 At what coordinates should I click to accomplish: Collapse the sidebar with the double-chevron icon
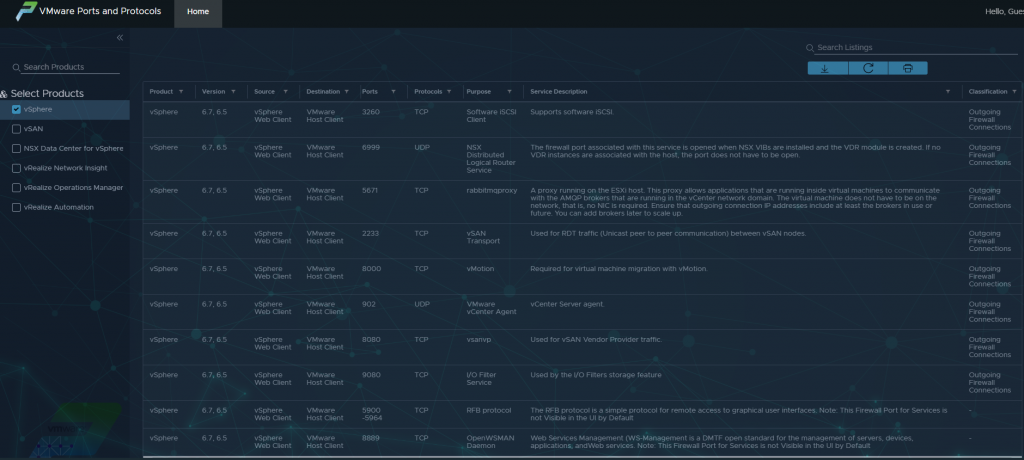[120, 37]
